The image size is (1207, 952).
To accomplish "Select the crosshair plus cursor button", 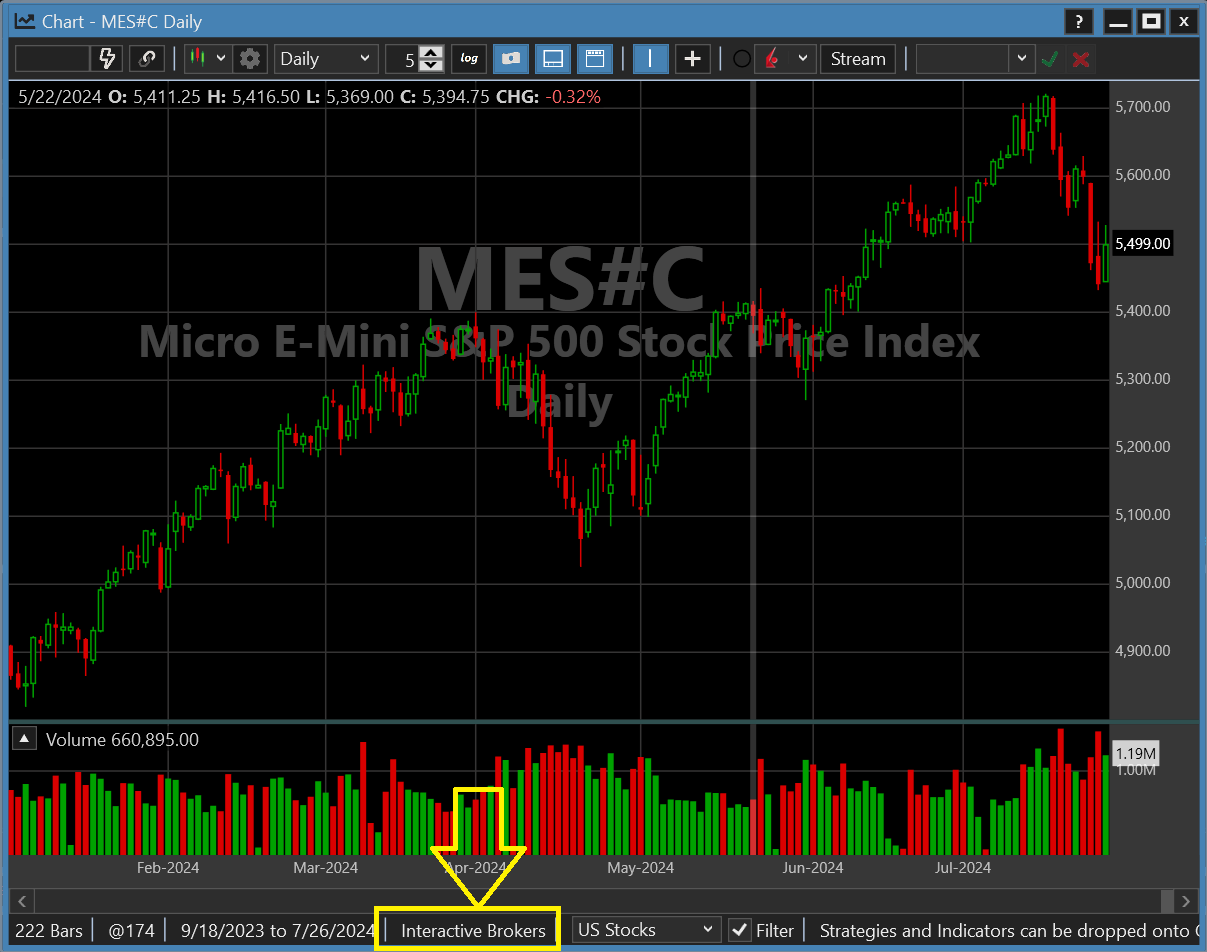I will 692,59.
